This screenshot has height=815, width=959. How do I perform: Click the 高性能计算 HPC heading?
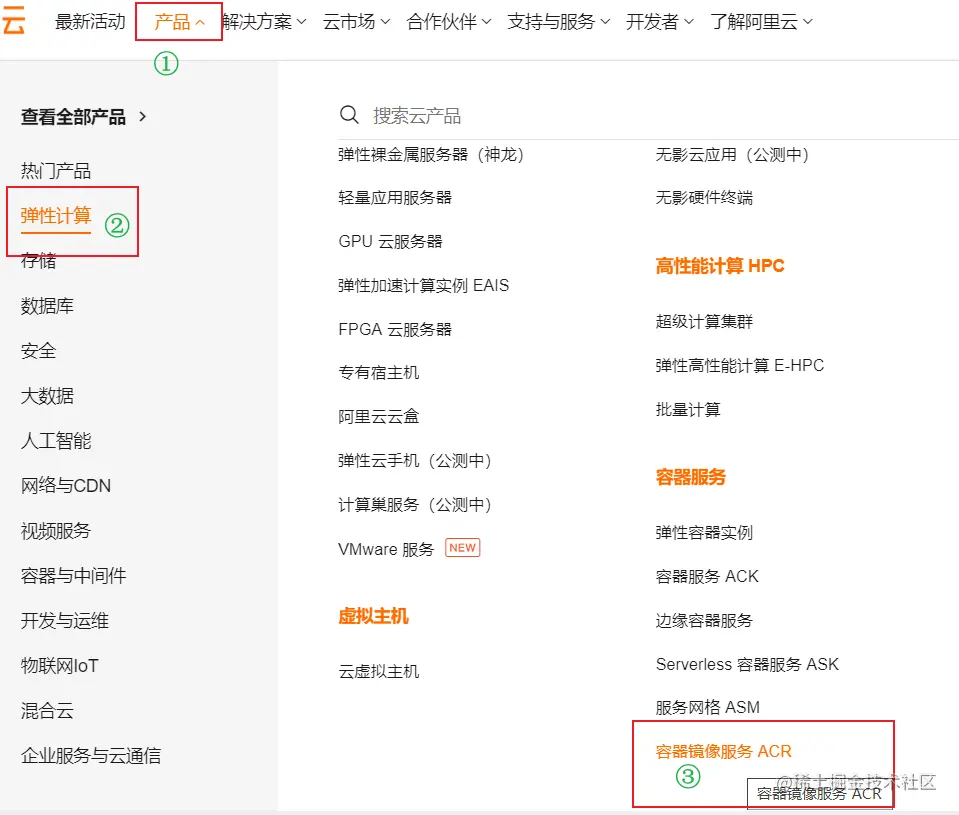(x=720, y=266)
